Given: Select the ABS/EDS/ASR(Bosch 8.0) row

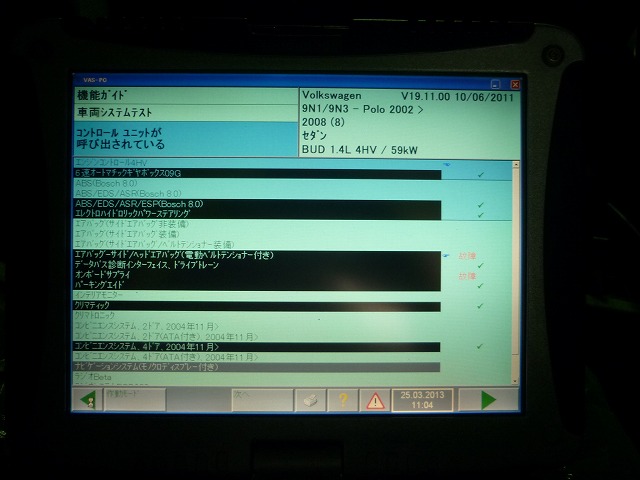Looking at the screenshot, I should click(257, 193).
